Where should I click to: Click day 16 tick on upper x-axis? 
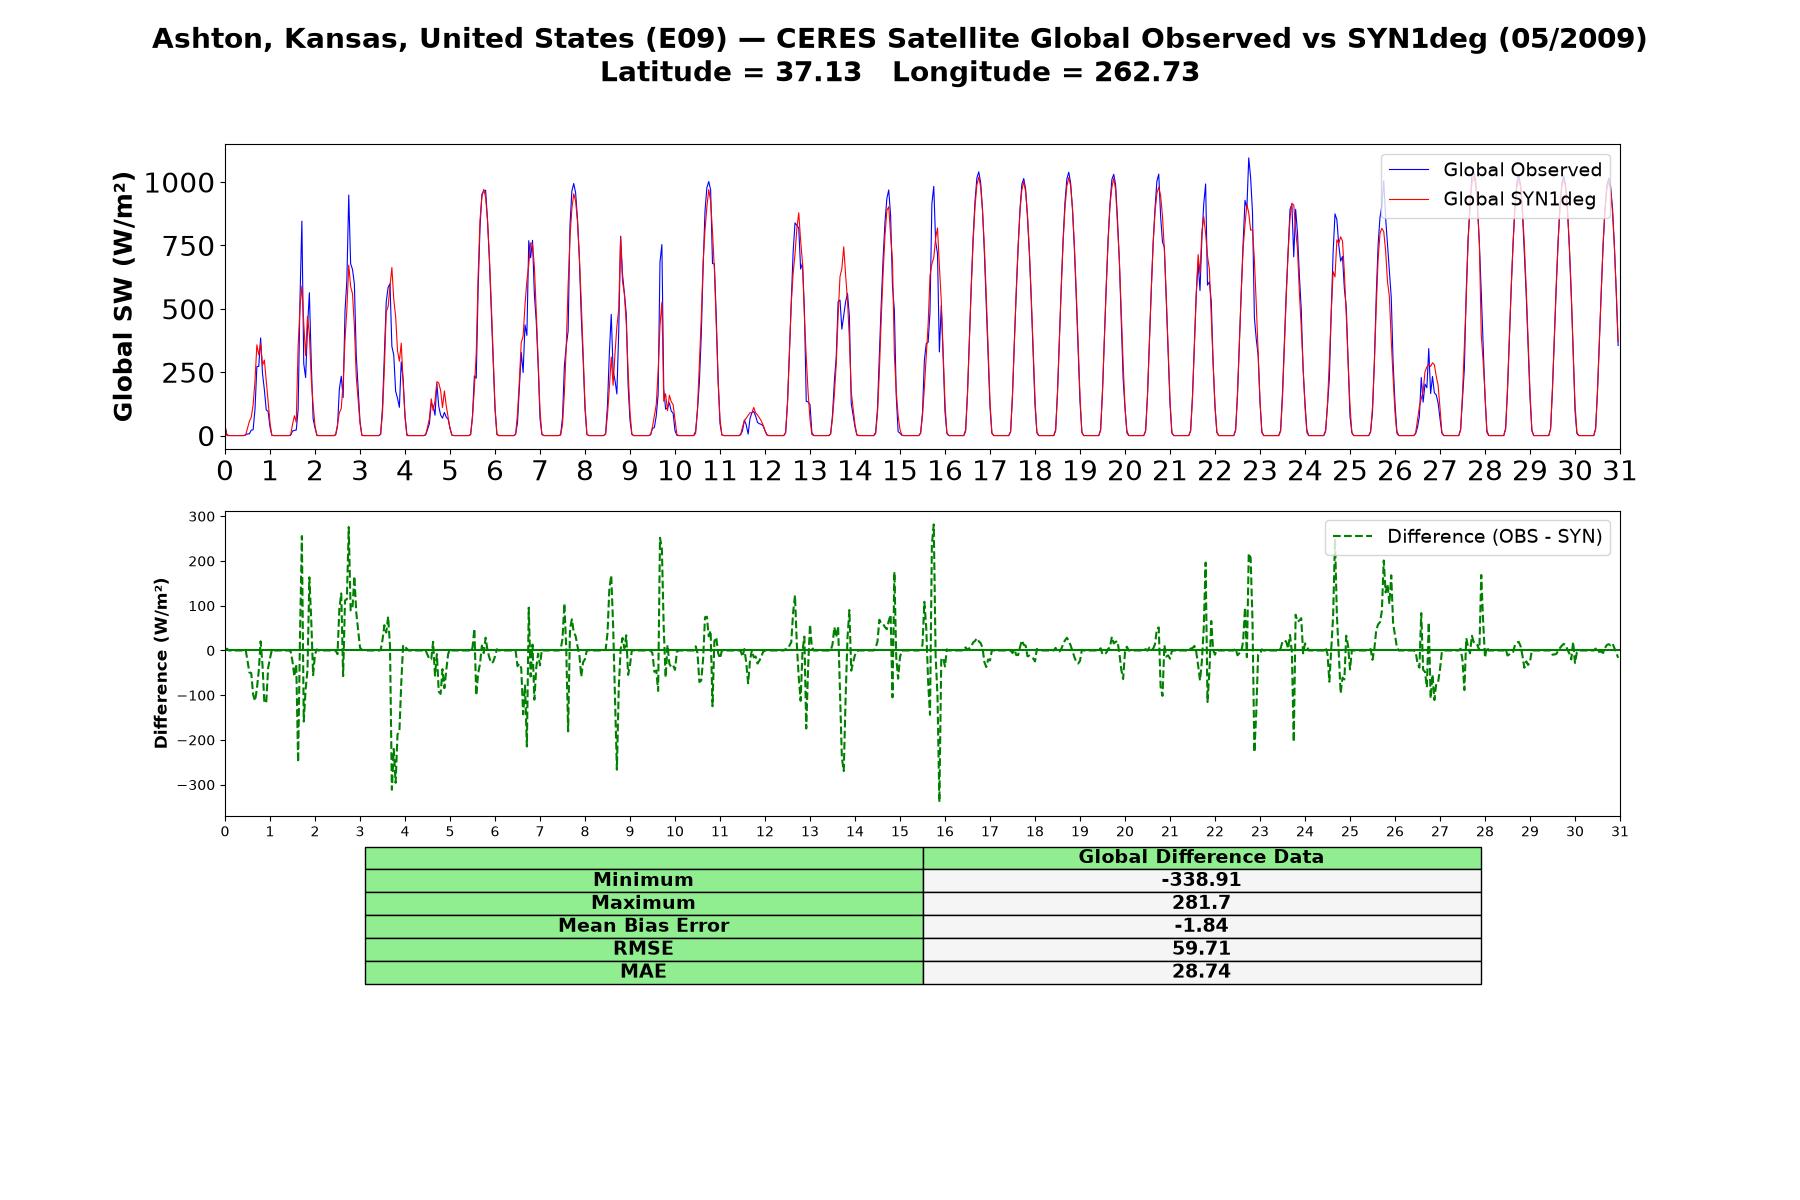pos(945,471)
